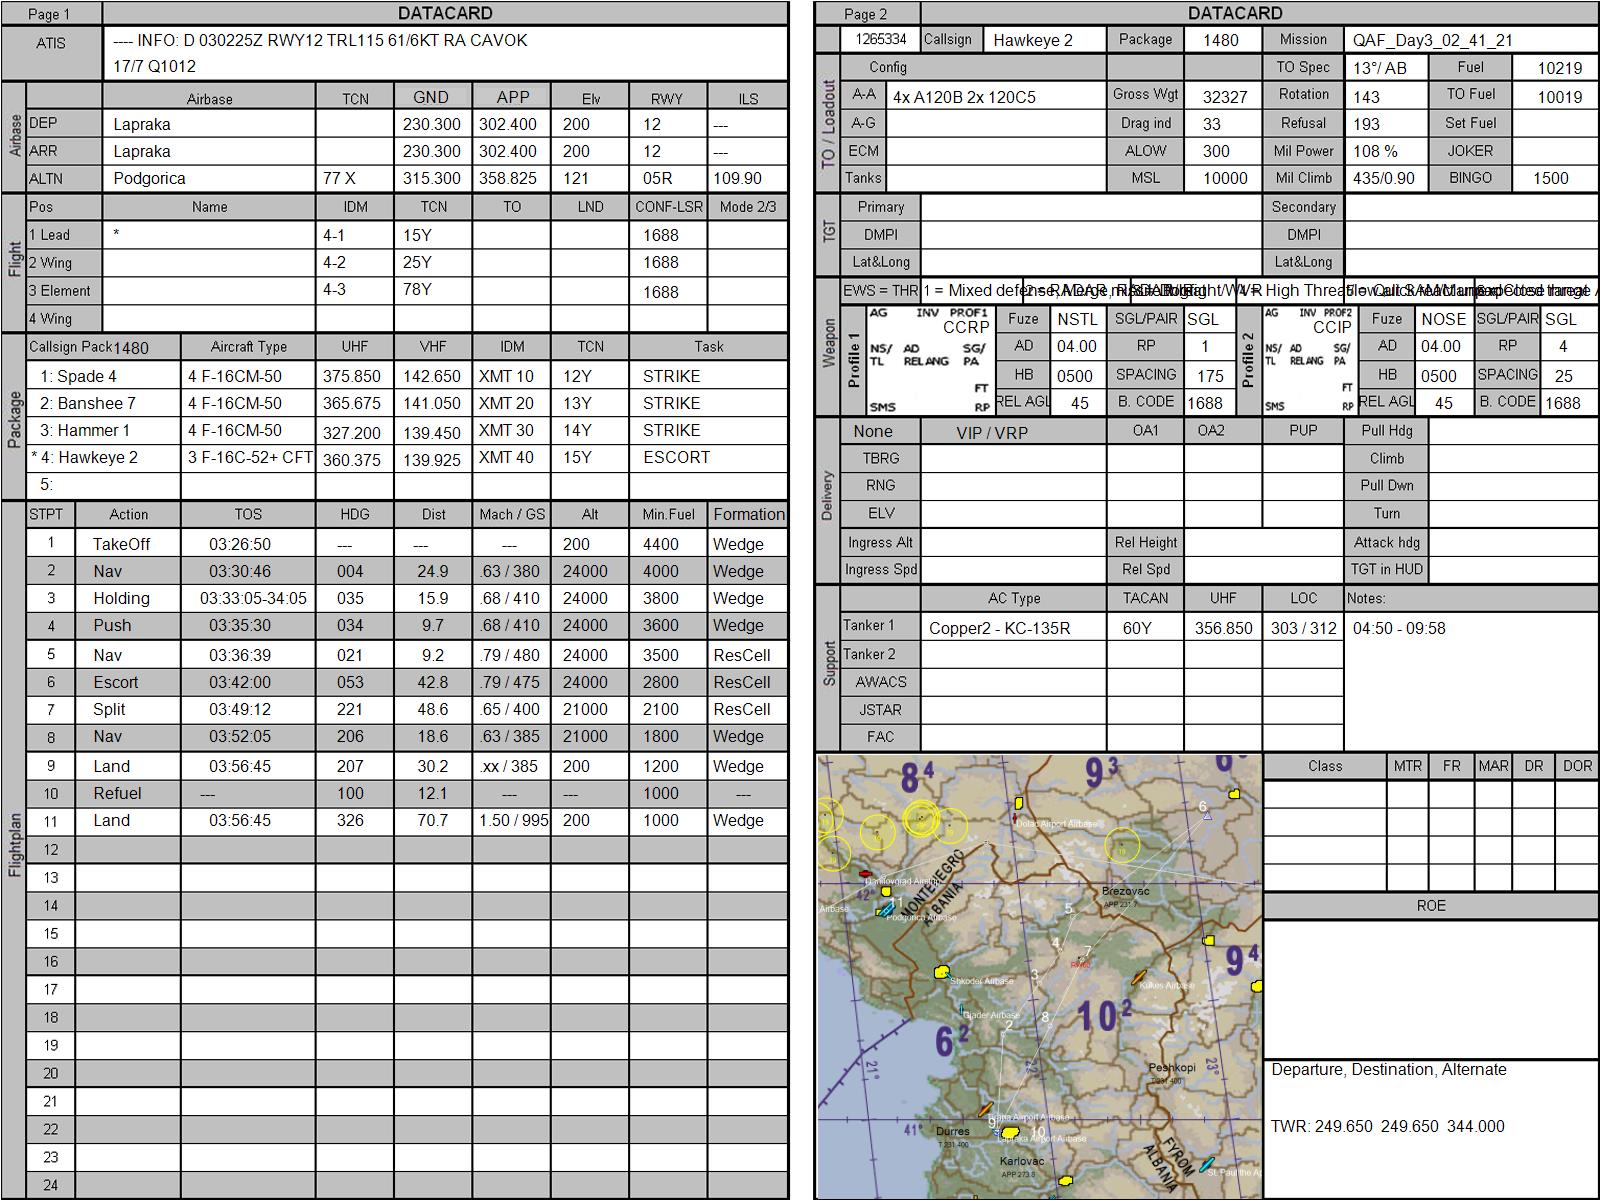Select steerpoint 3 waypoint marker on map
The height and width of the screenshot is (1200, 1600).
(x=1035, y=976)
